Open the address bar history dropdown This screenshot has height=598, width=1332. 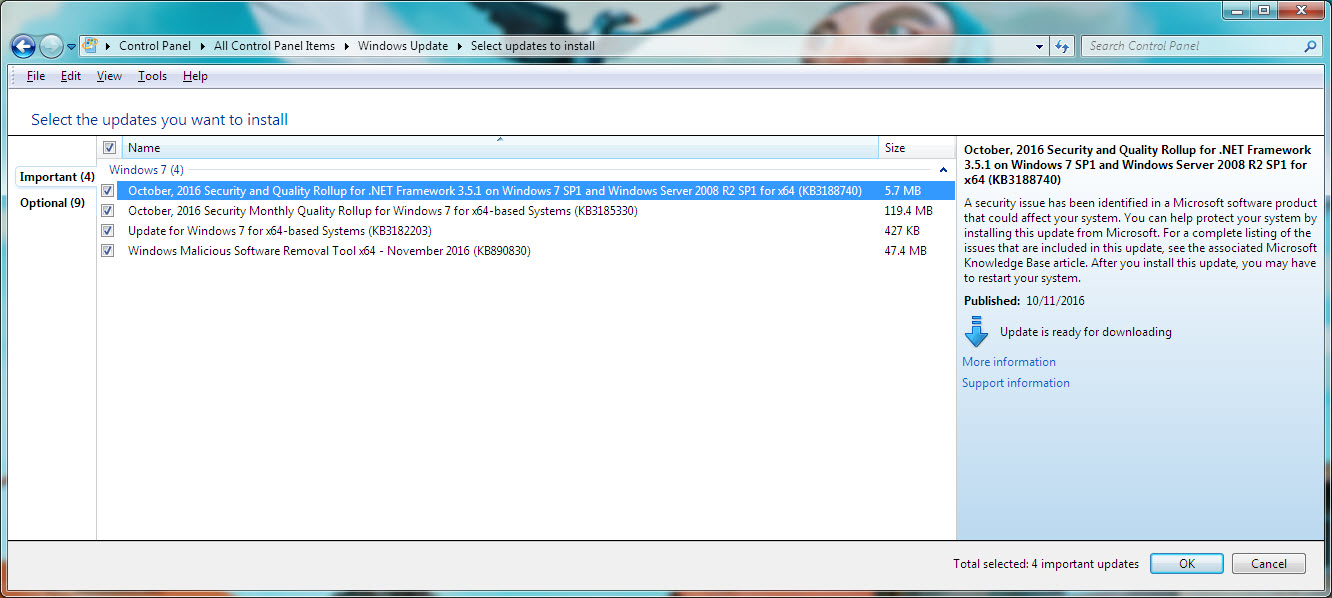point(1040,46)
